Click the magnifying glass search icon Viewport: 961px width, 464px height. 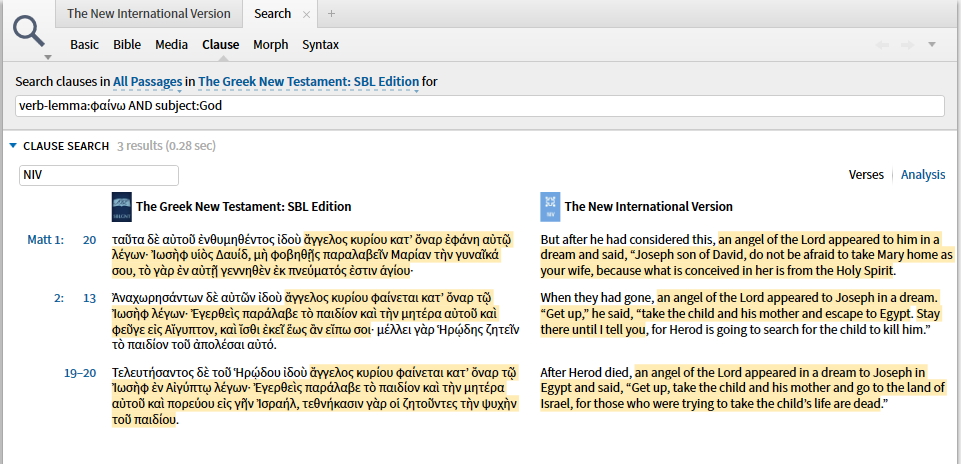coord(29,31)
